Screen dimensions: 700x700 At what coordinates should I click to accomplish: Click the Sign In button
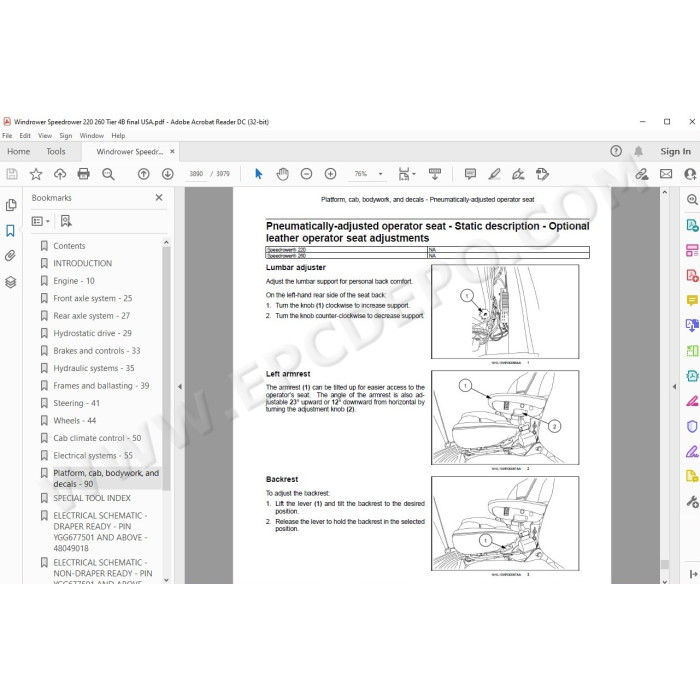[675, 151]
